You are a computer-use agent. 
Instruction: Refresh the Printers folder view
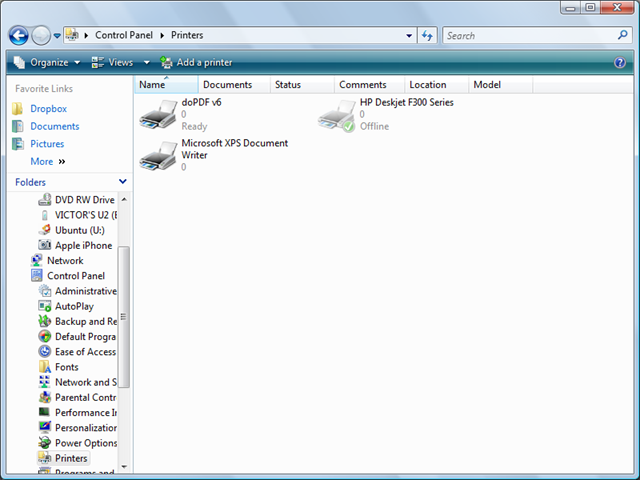(427, 36)
